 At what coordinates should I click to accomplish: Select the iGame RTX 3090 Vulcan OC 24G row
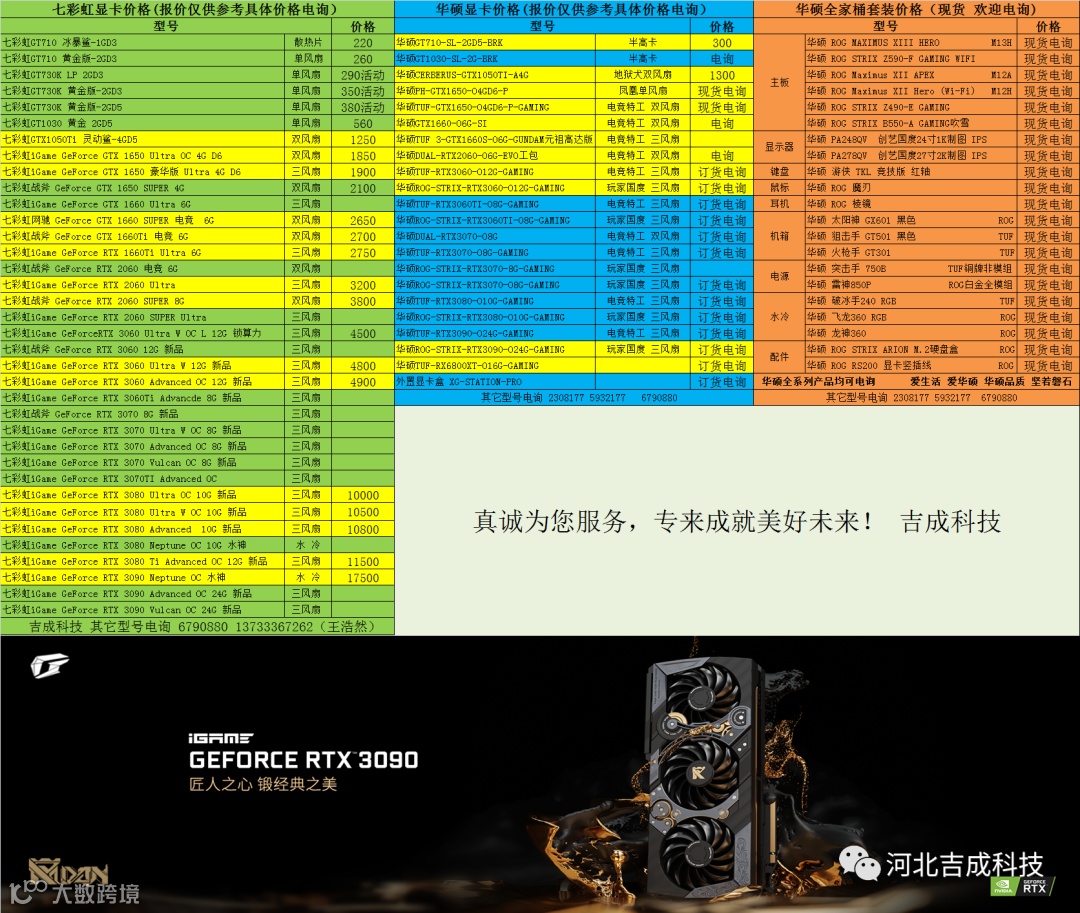(x=197, y=609)
